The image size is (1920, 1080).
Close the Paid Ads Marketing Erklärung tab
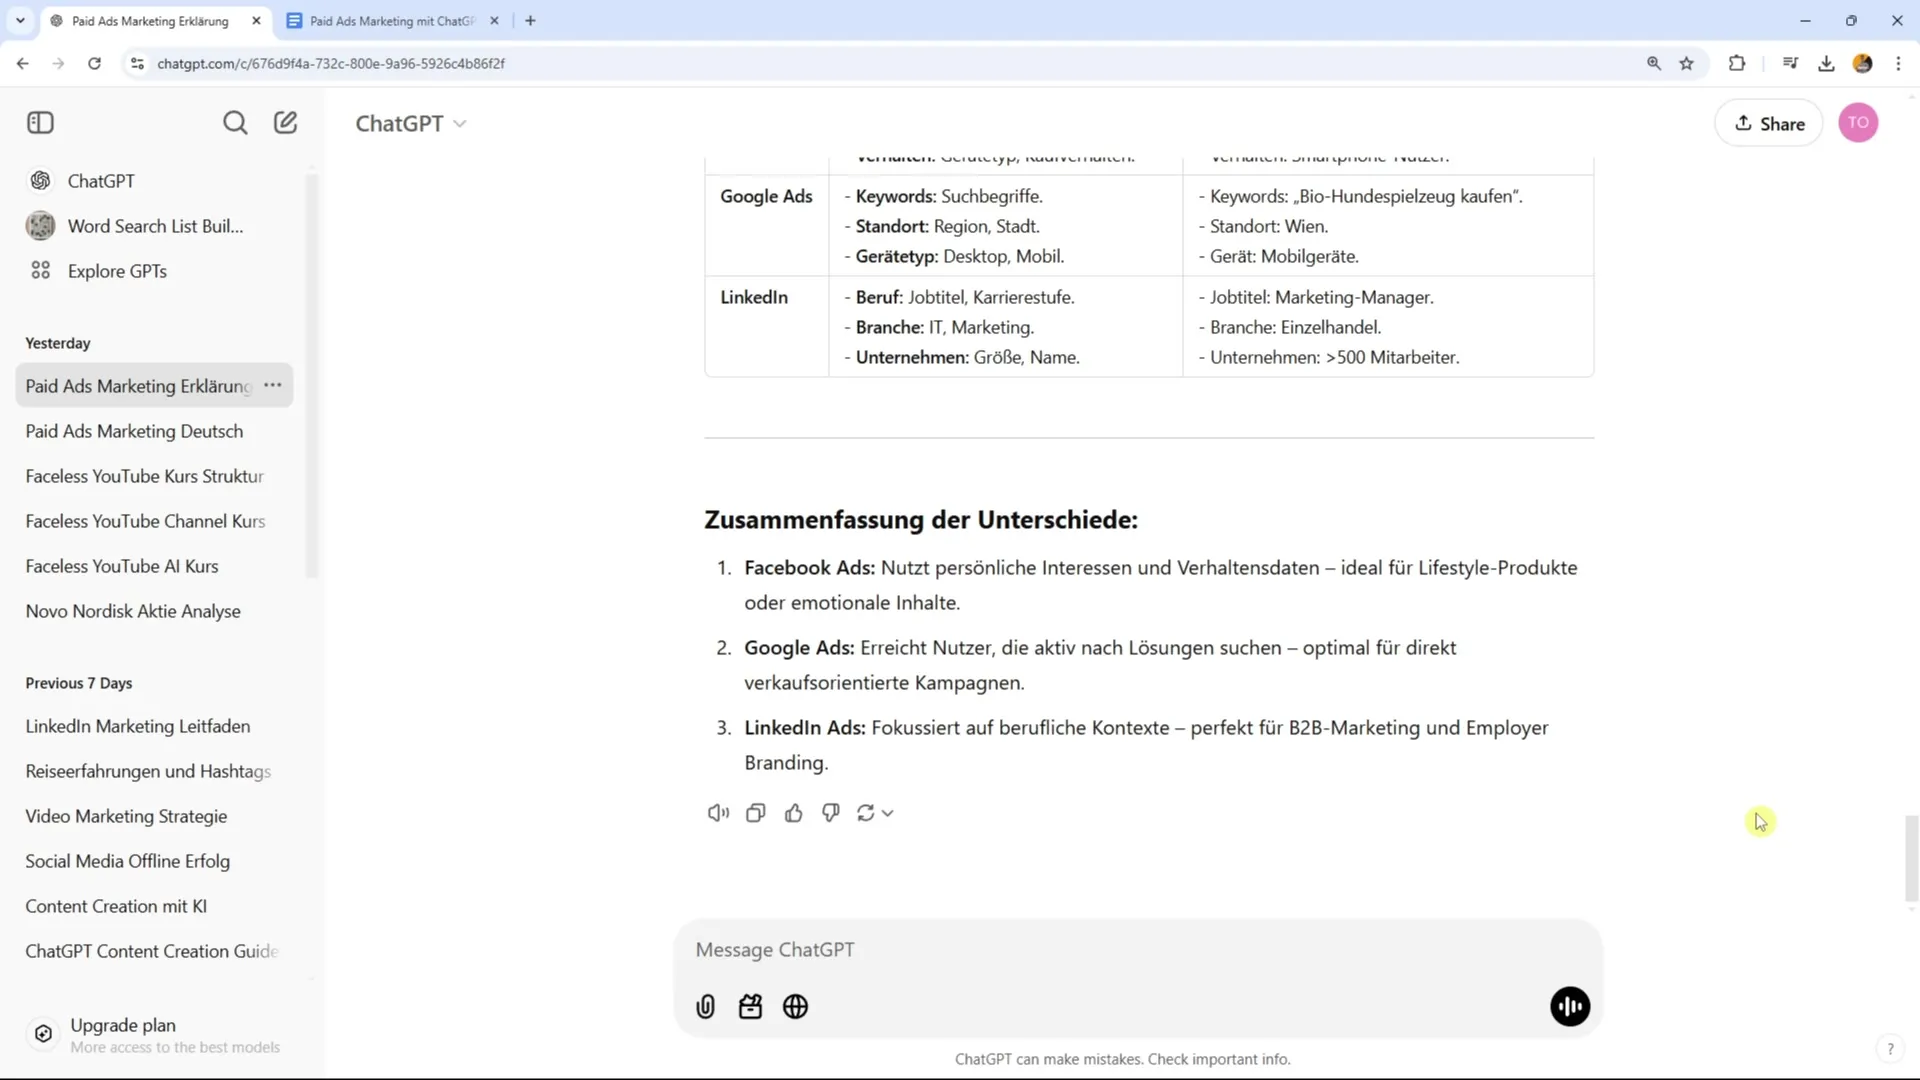point(256,21)
